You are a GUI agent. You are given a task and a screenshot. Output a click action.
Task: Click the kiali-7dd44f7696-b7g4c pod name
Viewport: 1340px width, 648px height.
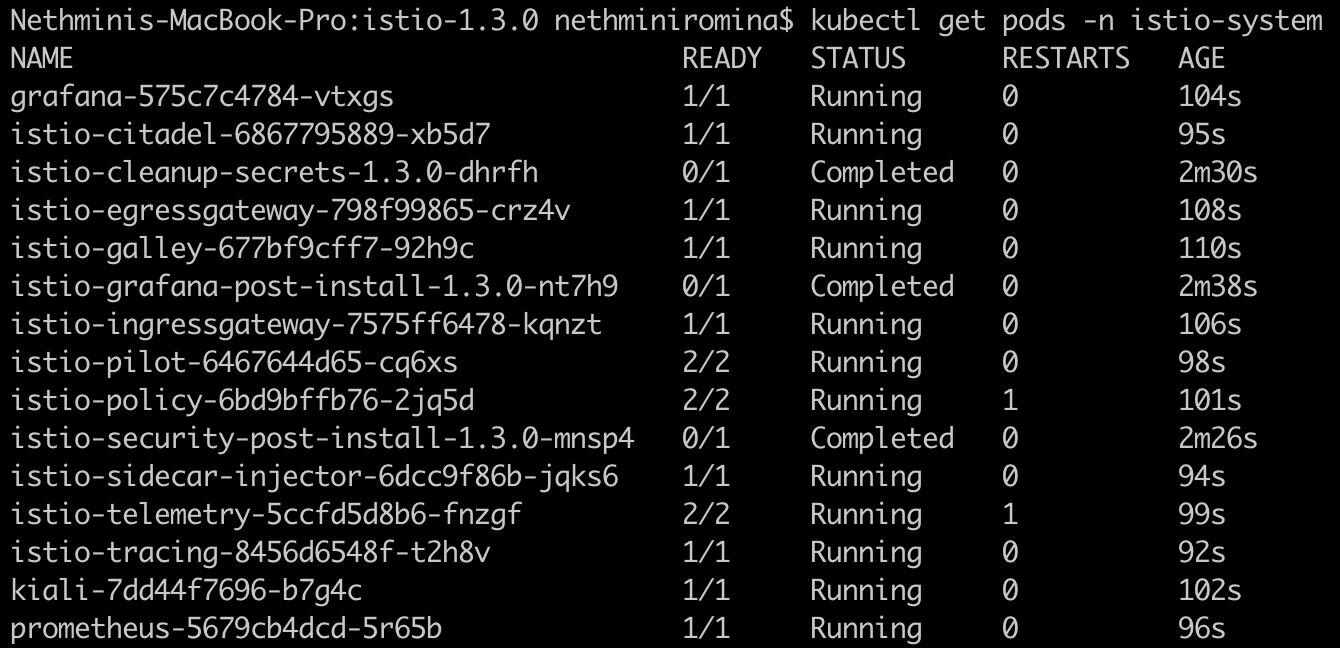(x=186, y=591)
